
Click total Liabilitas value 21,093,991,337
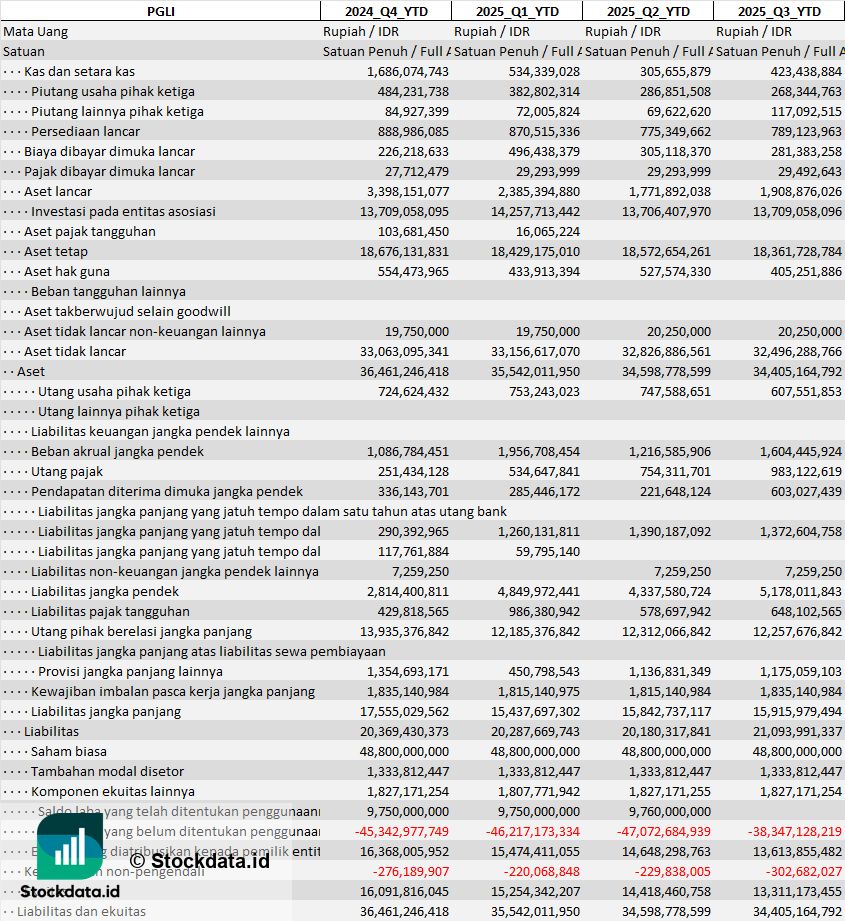pyautogui.click(x=797, y=730)
